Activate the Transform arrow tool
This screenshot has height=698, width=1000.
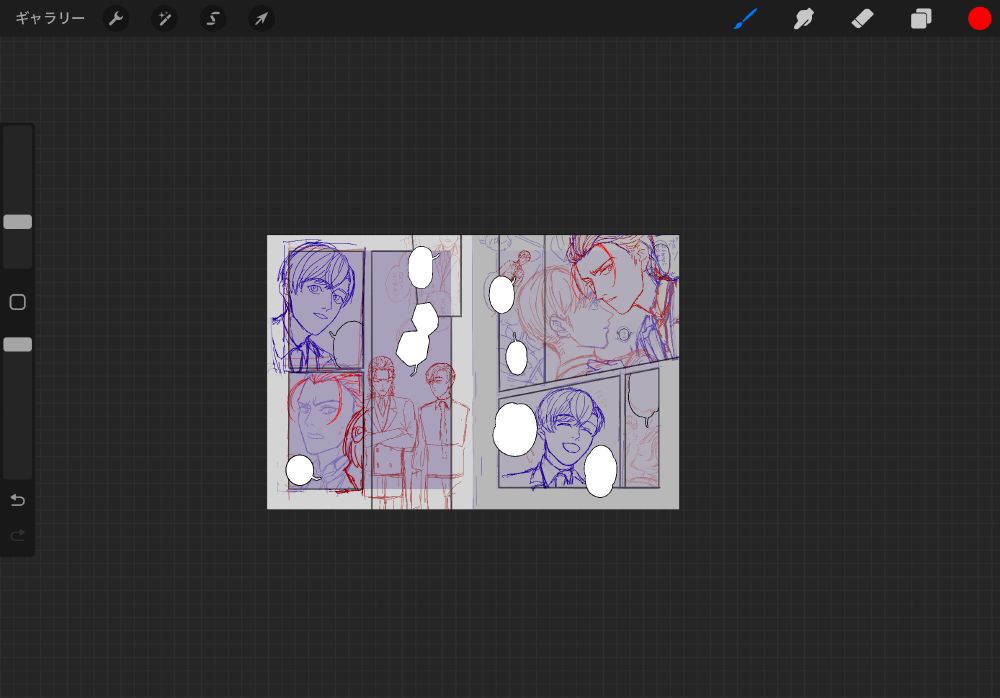[261, 19]
